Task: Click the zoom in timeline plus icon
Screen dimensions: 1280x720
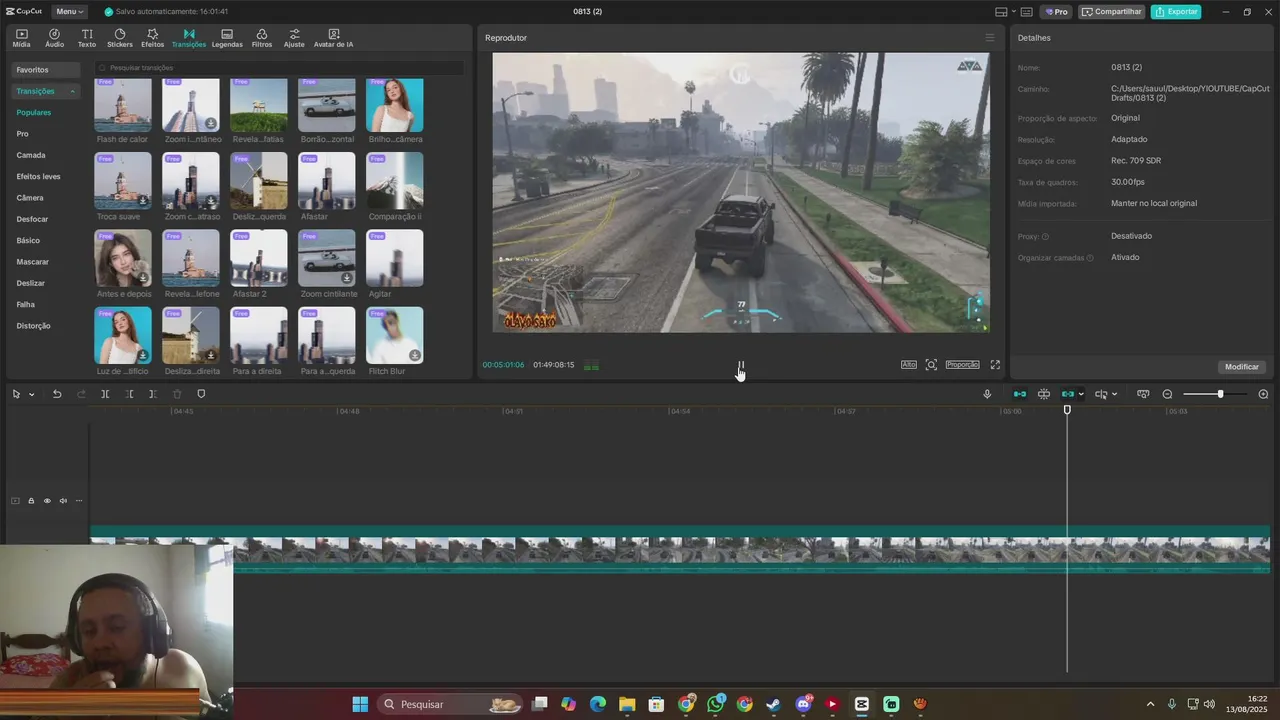Action: tap(1263, 394)
